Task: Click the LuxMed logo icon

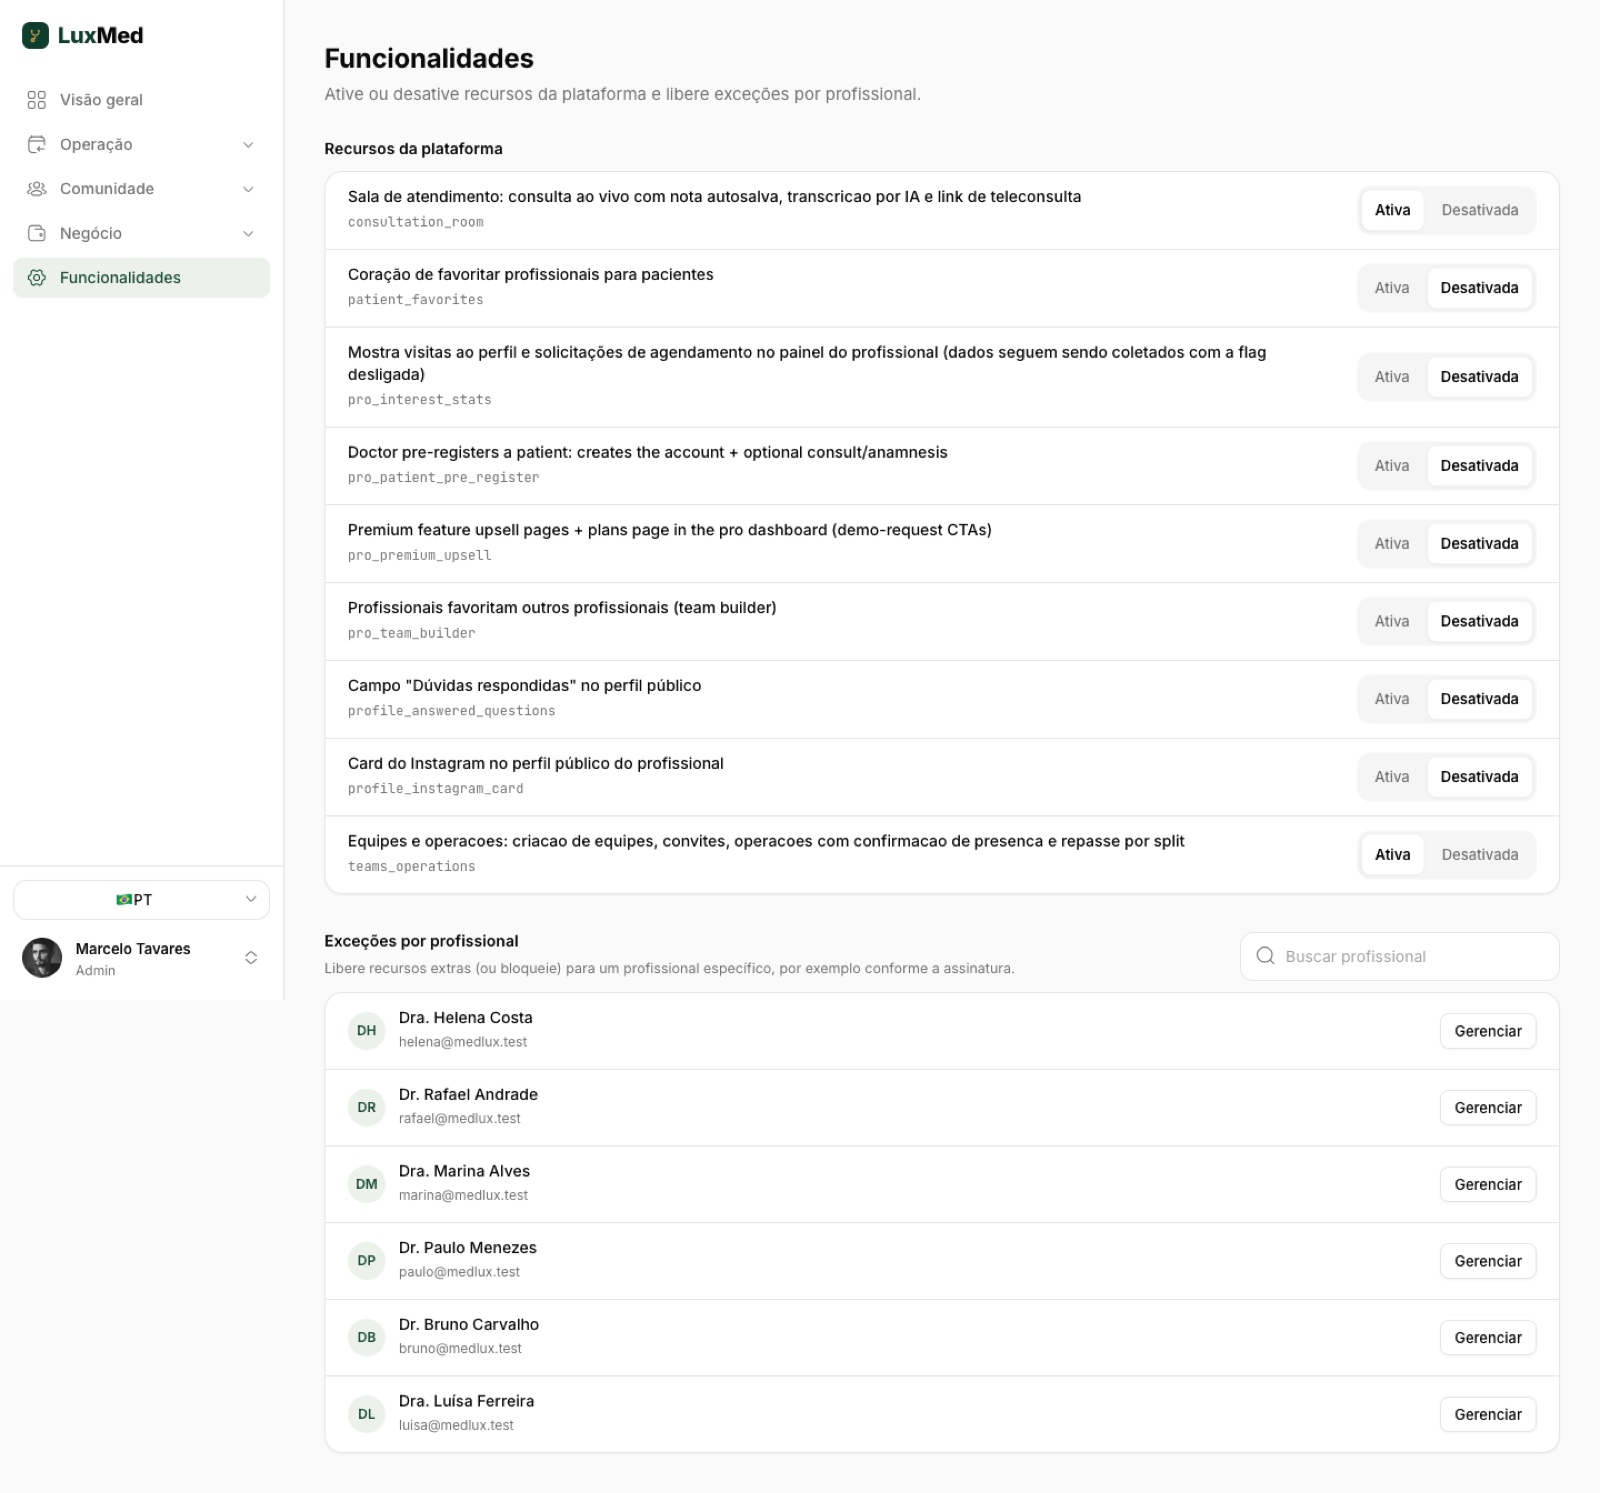Action: pos(35,35)
